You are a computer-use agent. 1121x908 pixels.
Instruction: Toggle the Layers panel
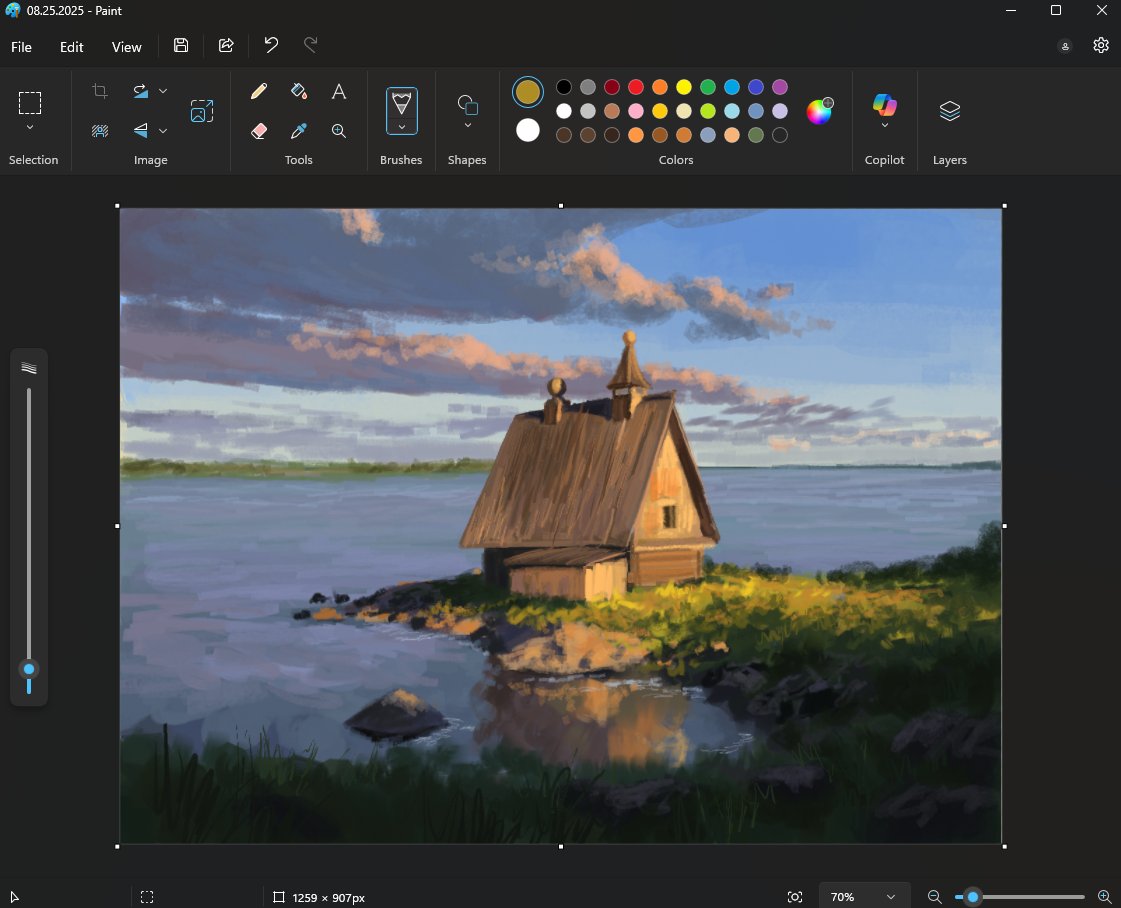coord(949,111)
